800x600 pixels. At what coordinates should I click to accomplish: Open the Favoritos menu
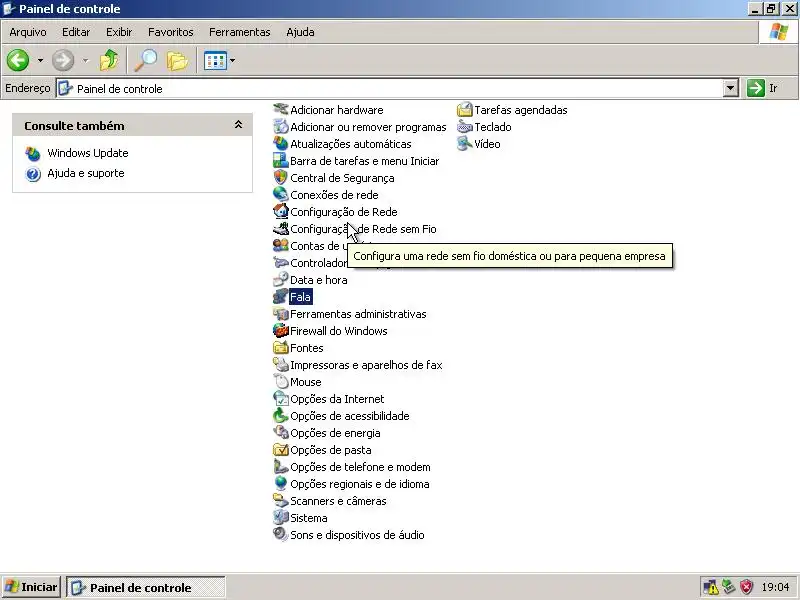click(170, 32)
